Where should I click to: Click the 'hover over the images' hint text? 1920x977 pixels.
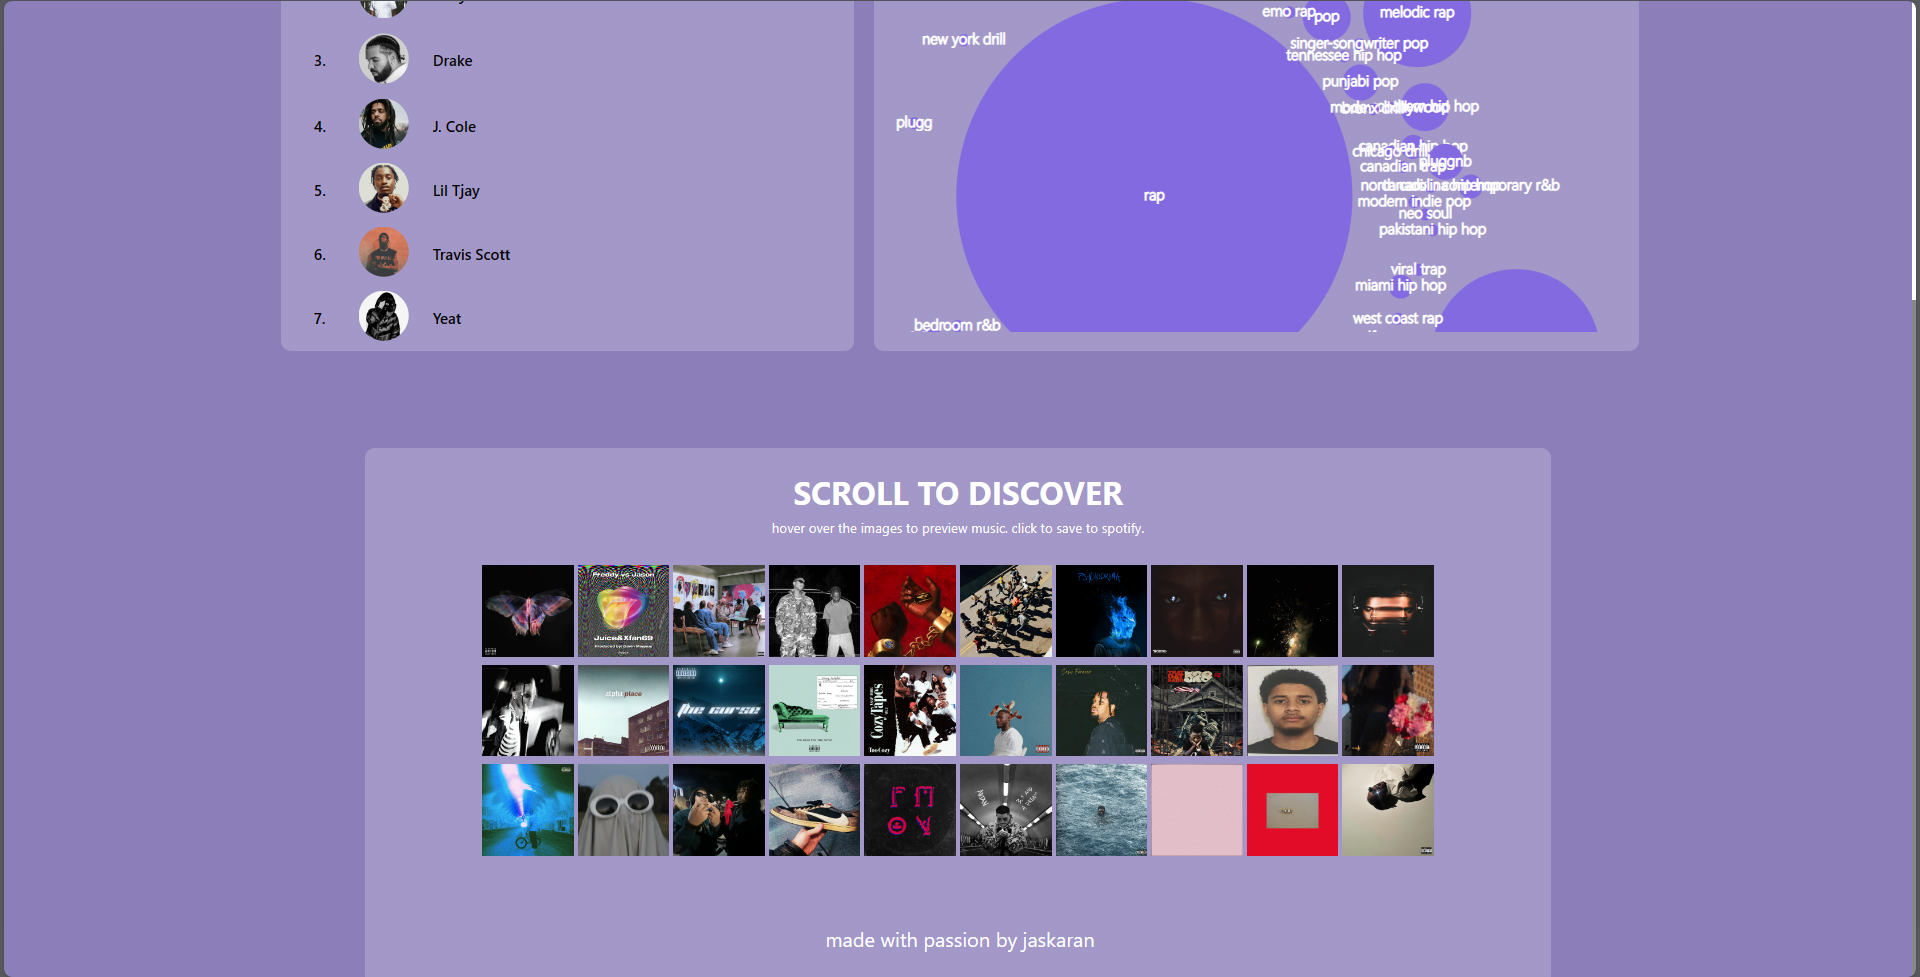coord(958,529)
